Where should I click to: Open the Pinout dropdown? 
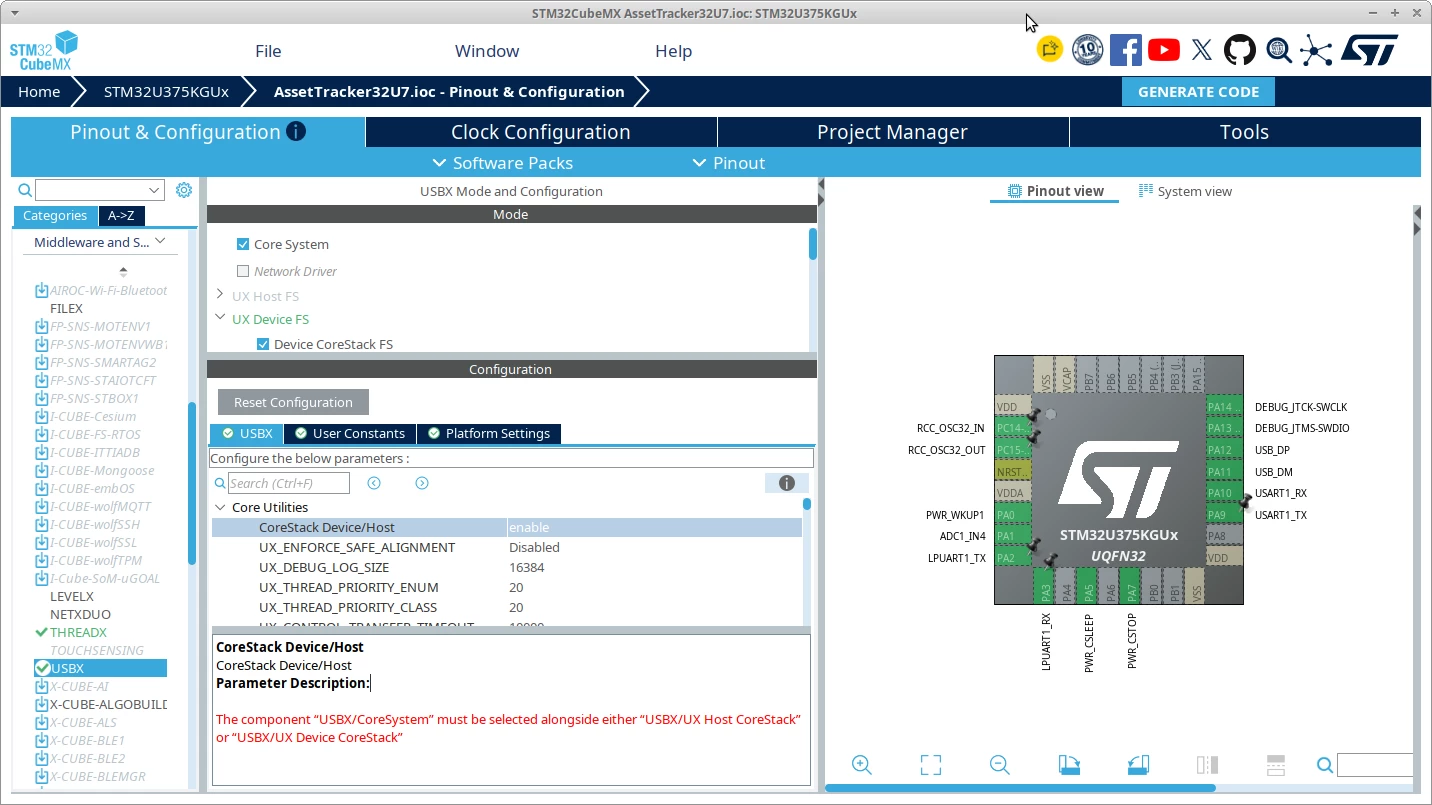click(x=728, y=163)
